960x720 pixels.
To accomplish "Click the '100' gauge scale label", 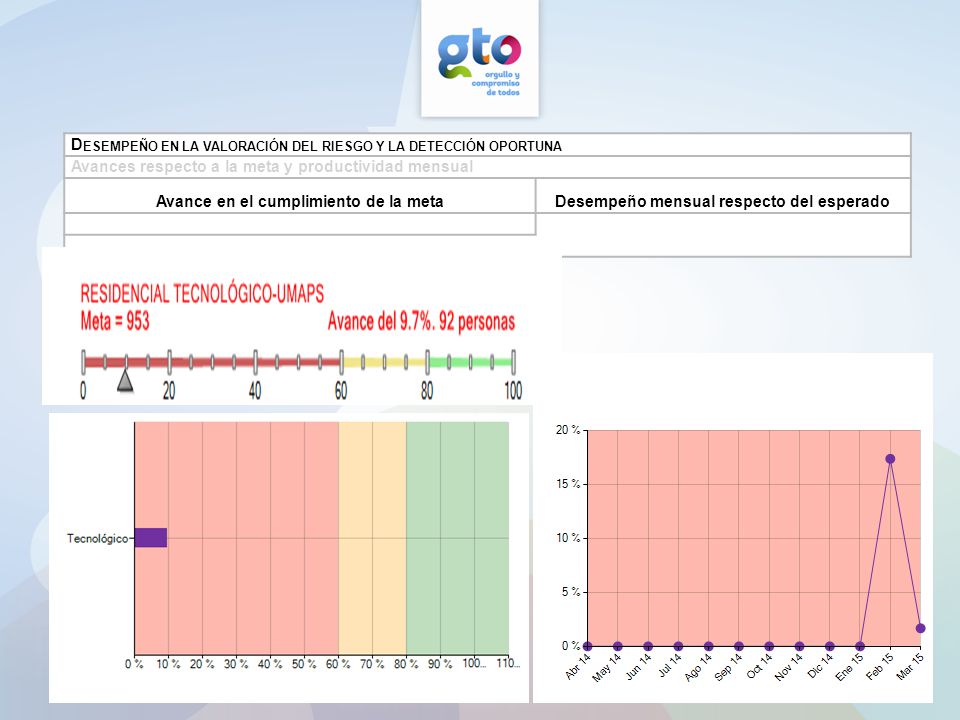I will [x=513, y=391].
